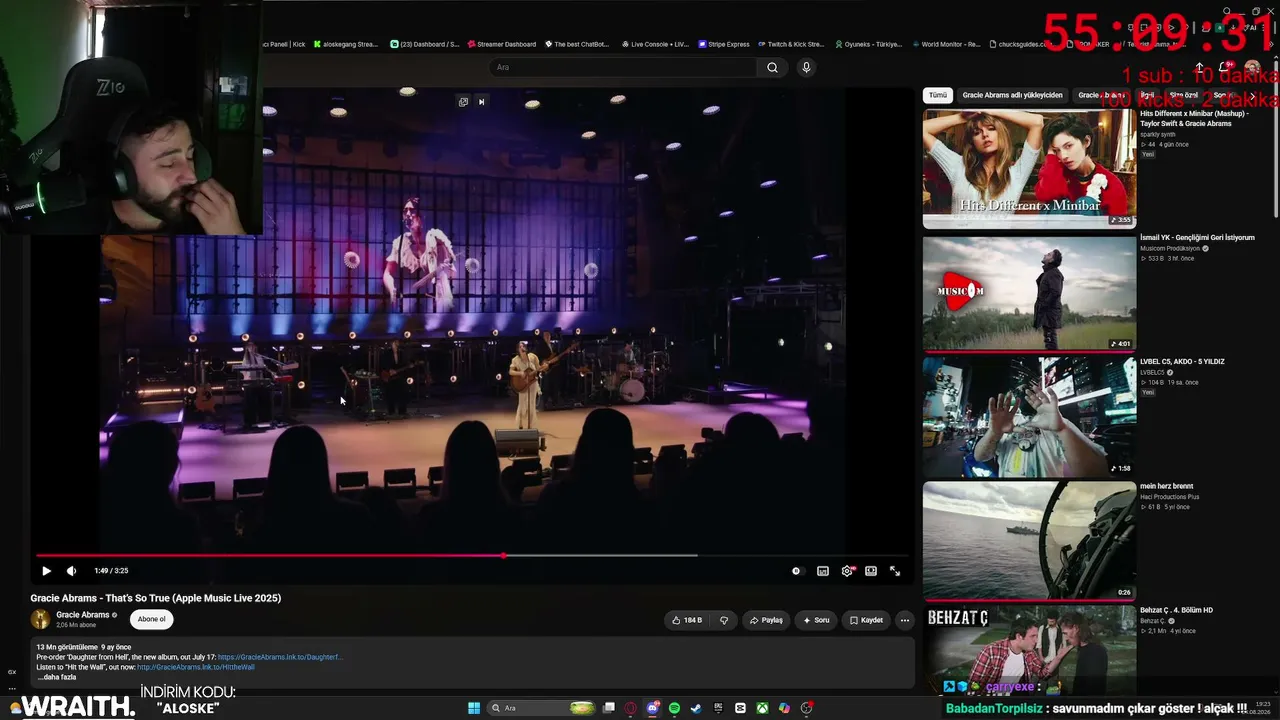Focus the YouTube search box

(x=622, y=67)
